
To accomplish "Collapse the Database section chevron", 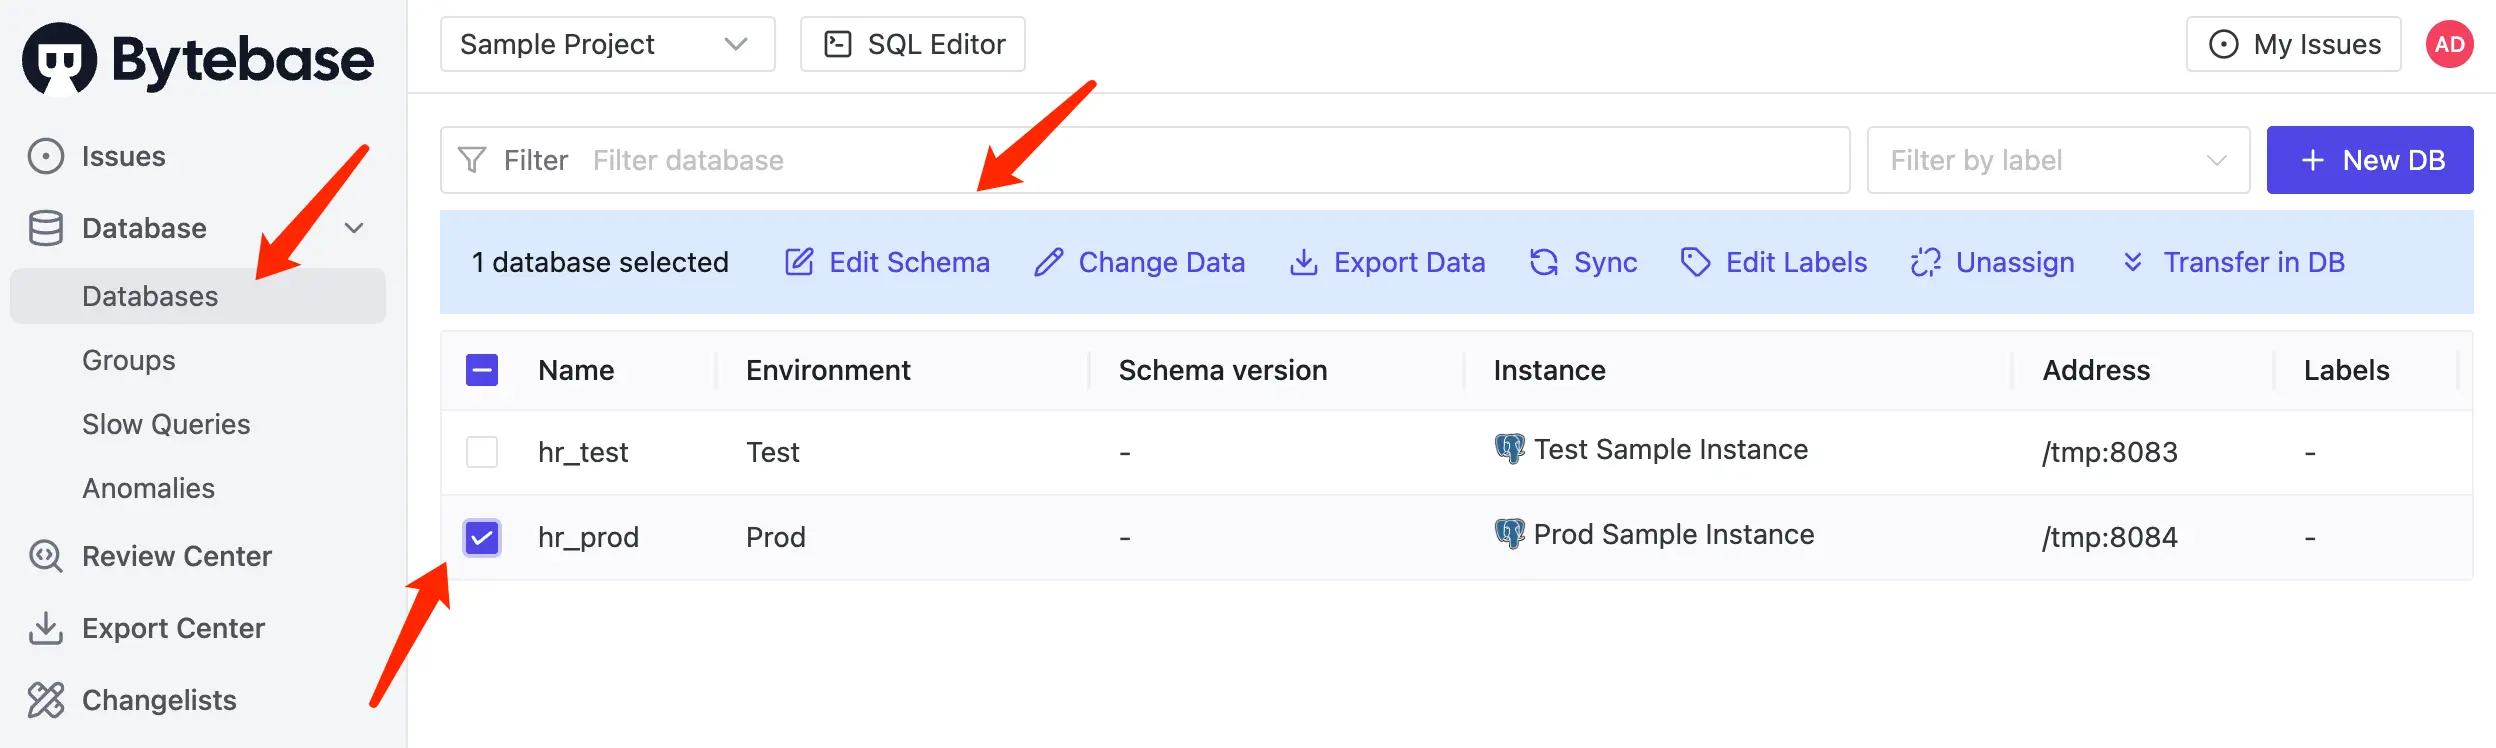I will click(354, 228).
